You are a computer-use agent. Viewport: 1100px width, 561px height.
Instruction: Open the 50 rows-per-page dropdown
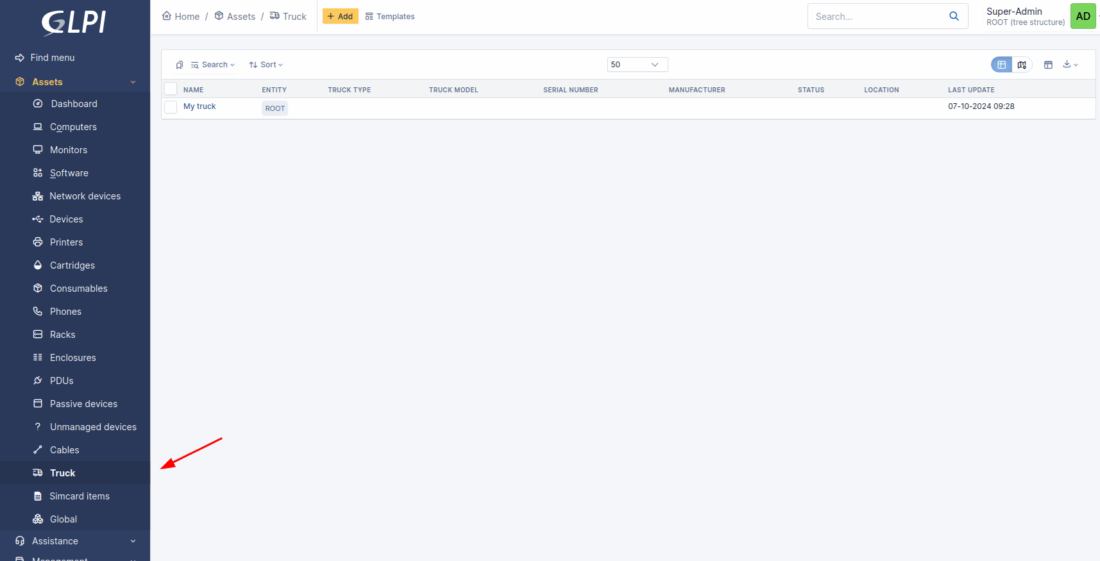point(638,65)
